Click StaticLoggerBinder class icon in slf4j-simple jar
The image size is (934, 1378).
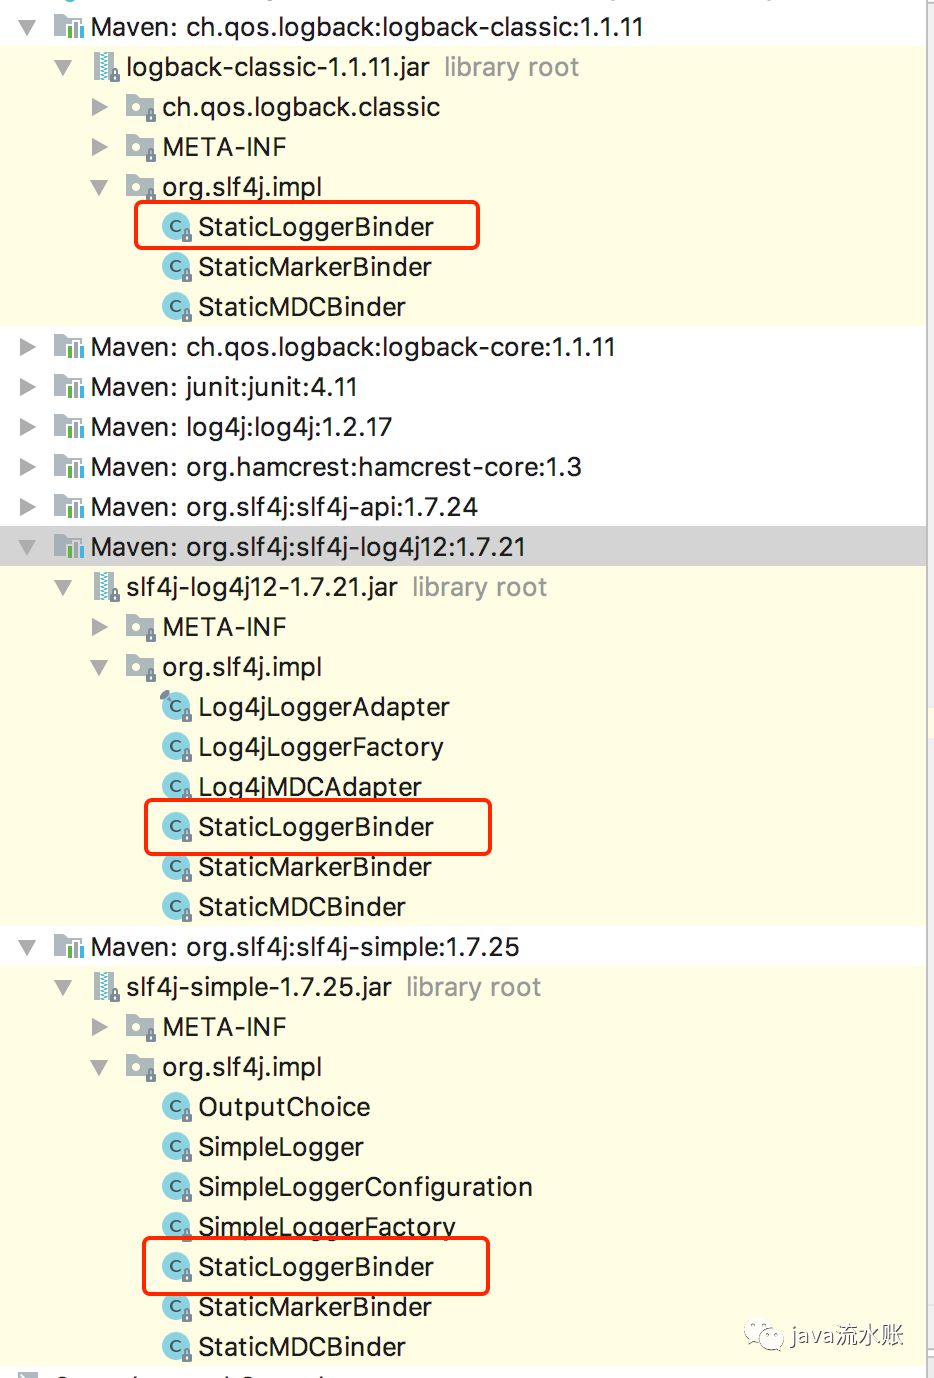point(177,1268)
